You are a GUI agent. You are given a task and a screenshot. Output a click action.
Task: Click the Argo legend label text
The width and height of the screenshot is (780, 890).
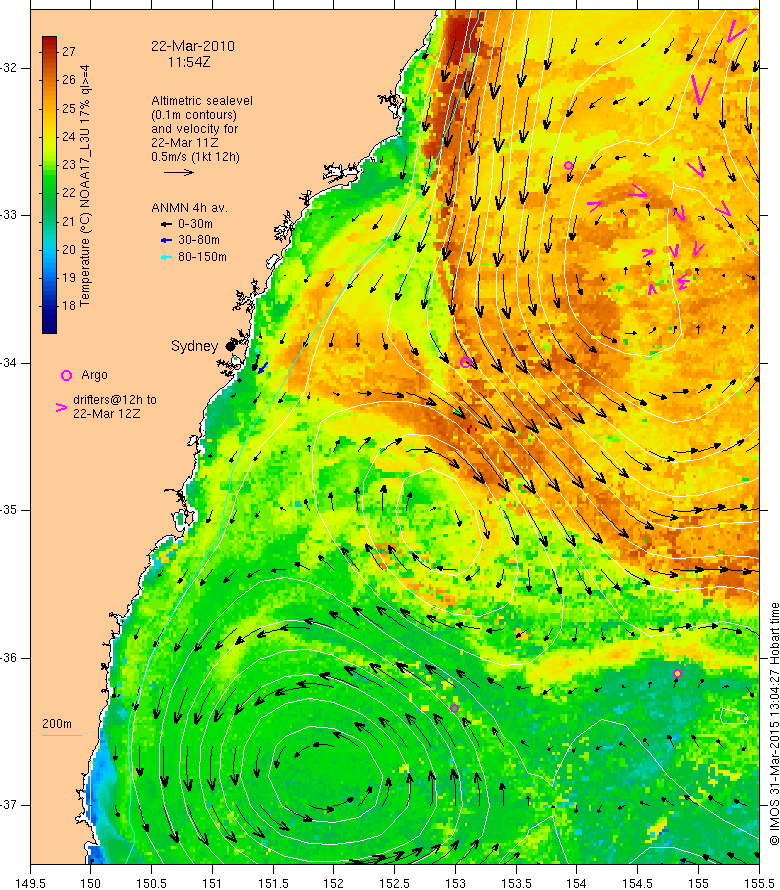click(x=94, y=375)
